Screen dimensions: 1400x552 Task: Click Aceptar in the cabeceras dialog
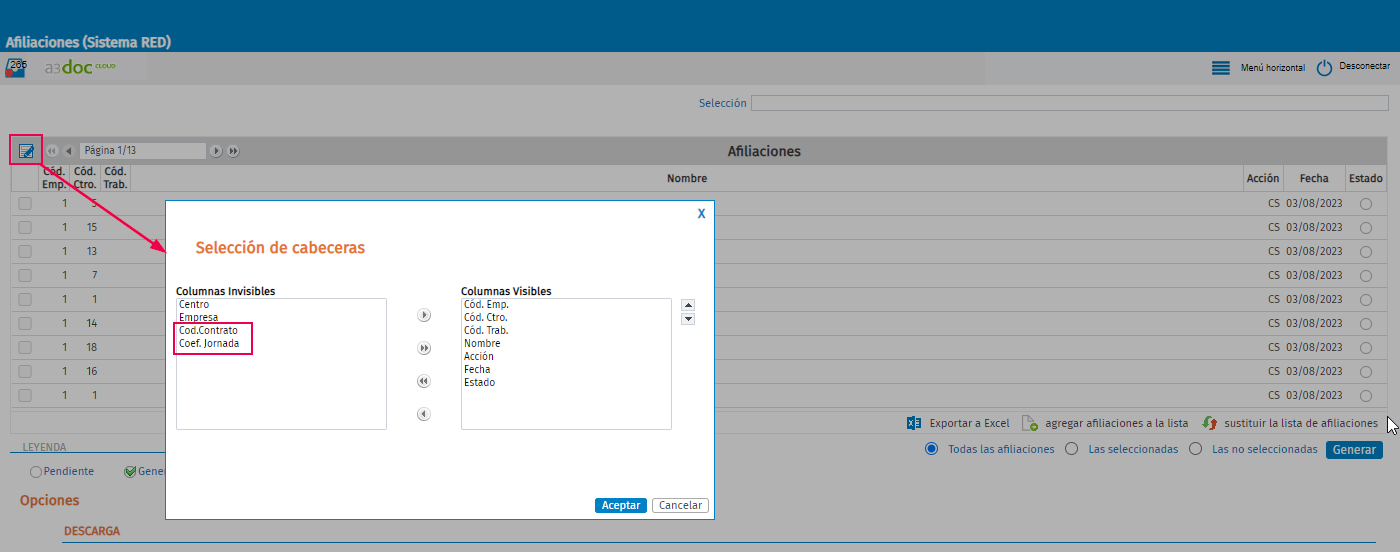pyautogui.click(x=621, y=505)
